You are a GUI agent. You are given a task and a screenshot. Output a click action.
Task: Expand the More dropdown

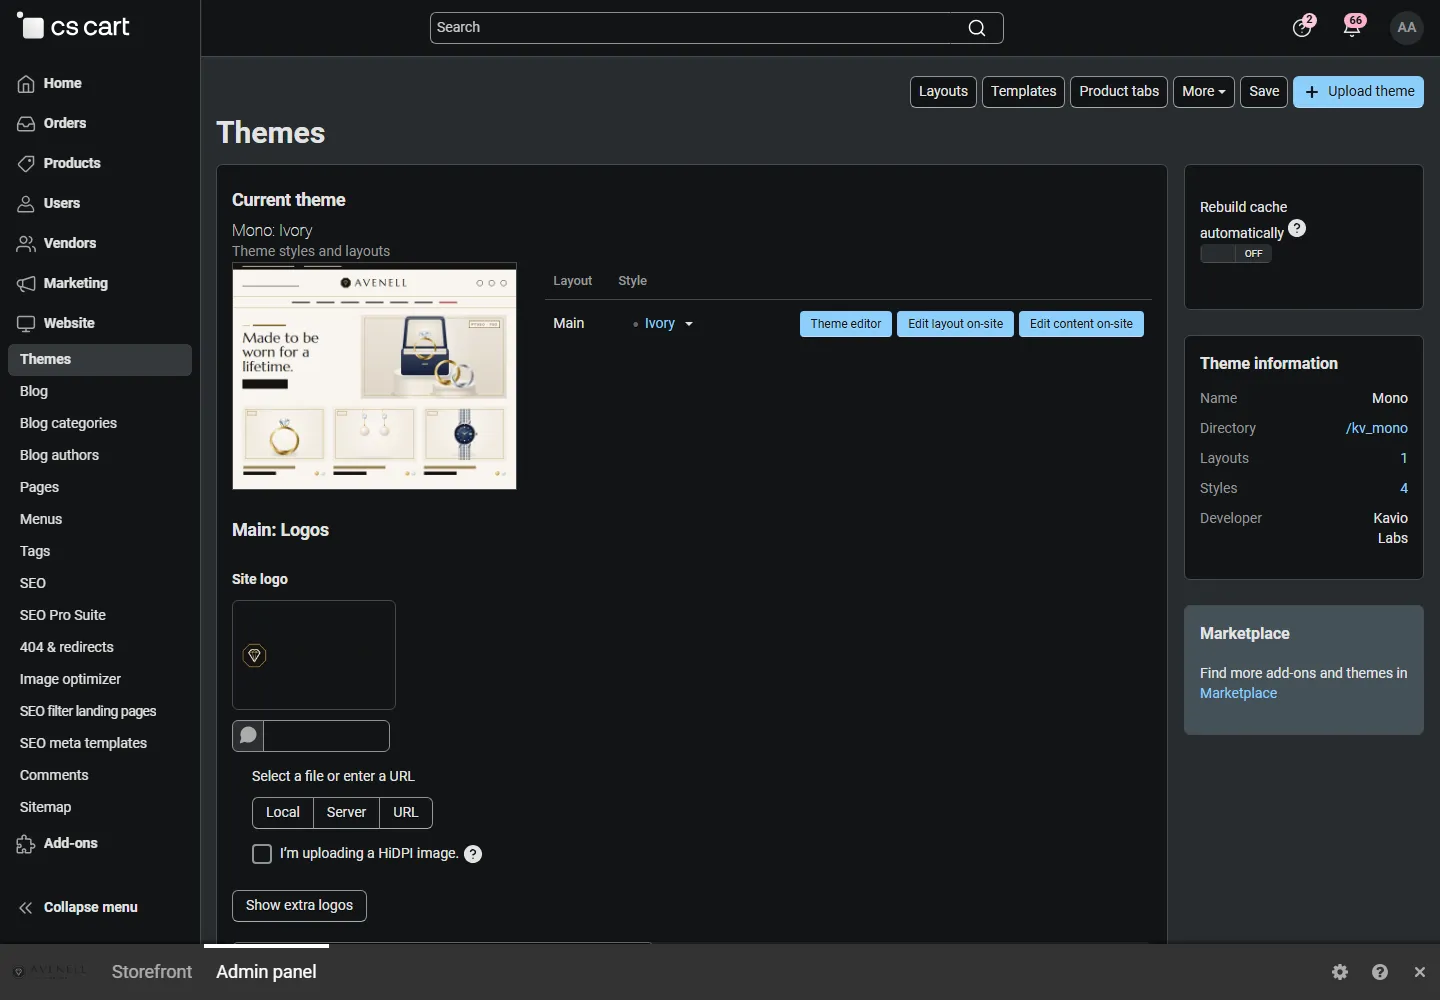1204,92
